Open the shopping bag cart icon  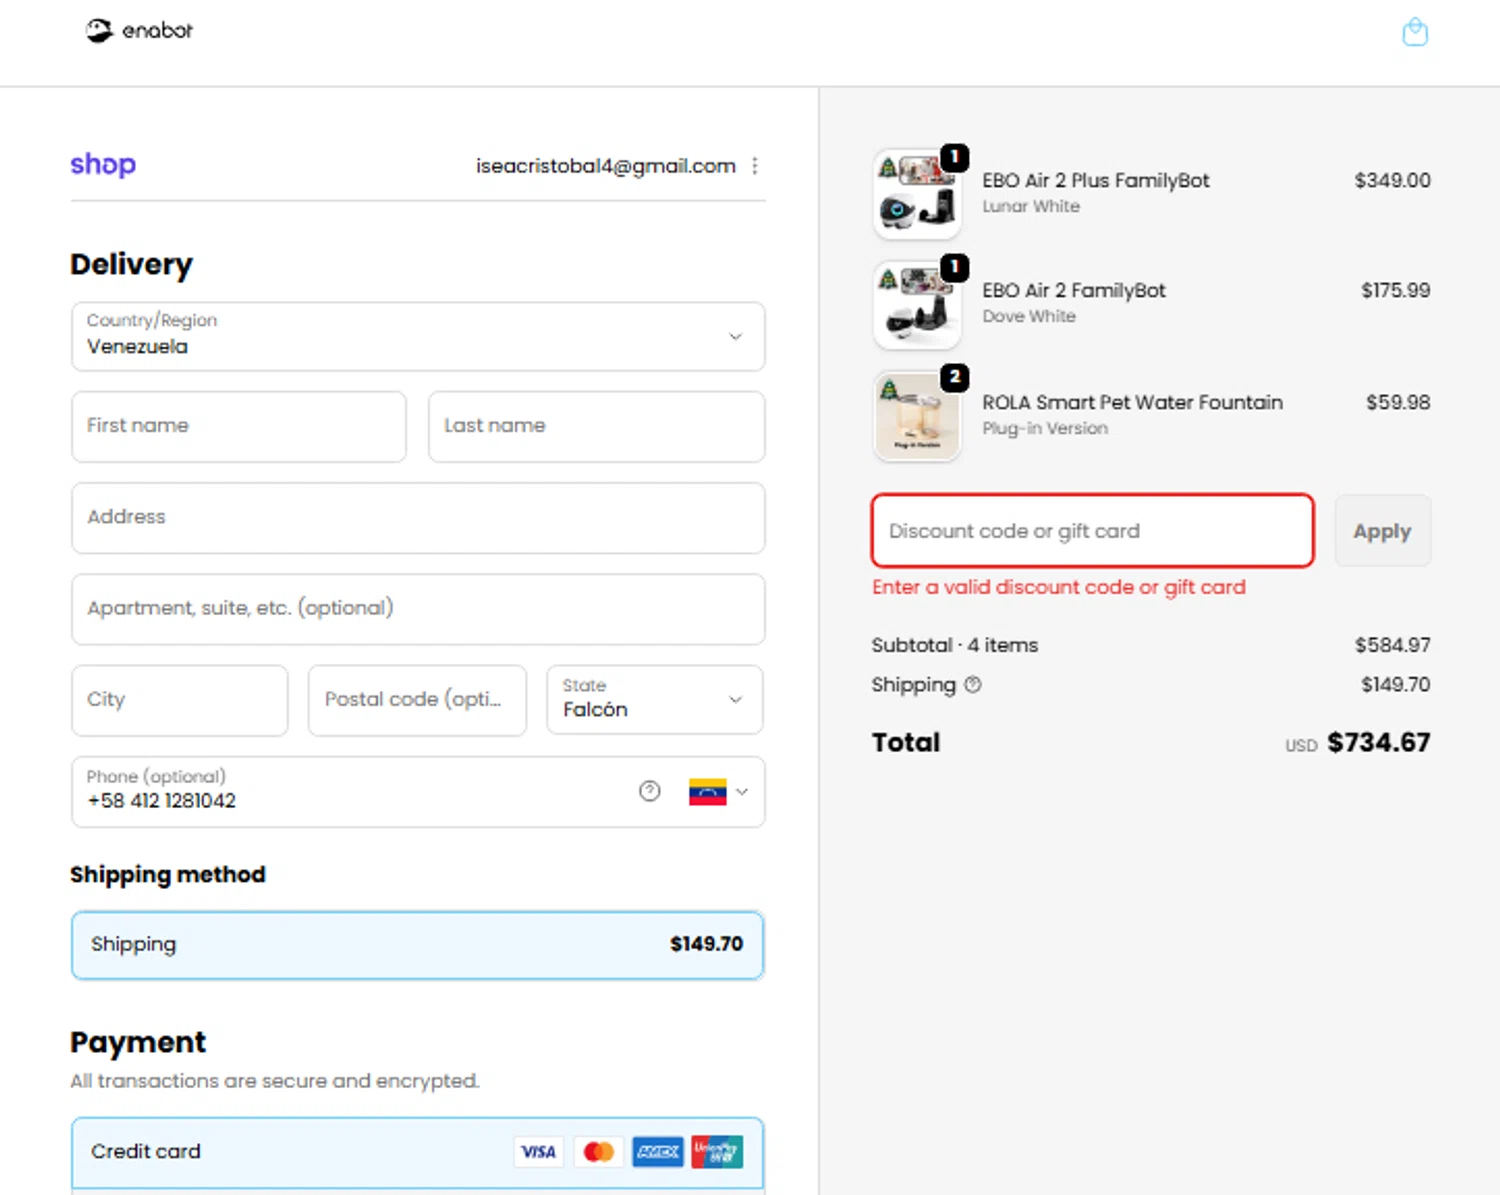coord(1415,33)
